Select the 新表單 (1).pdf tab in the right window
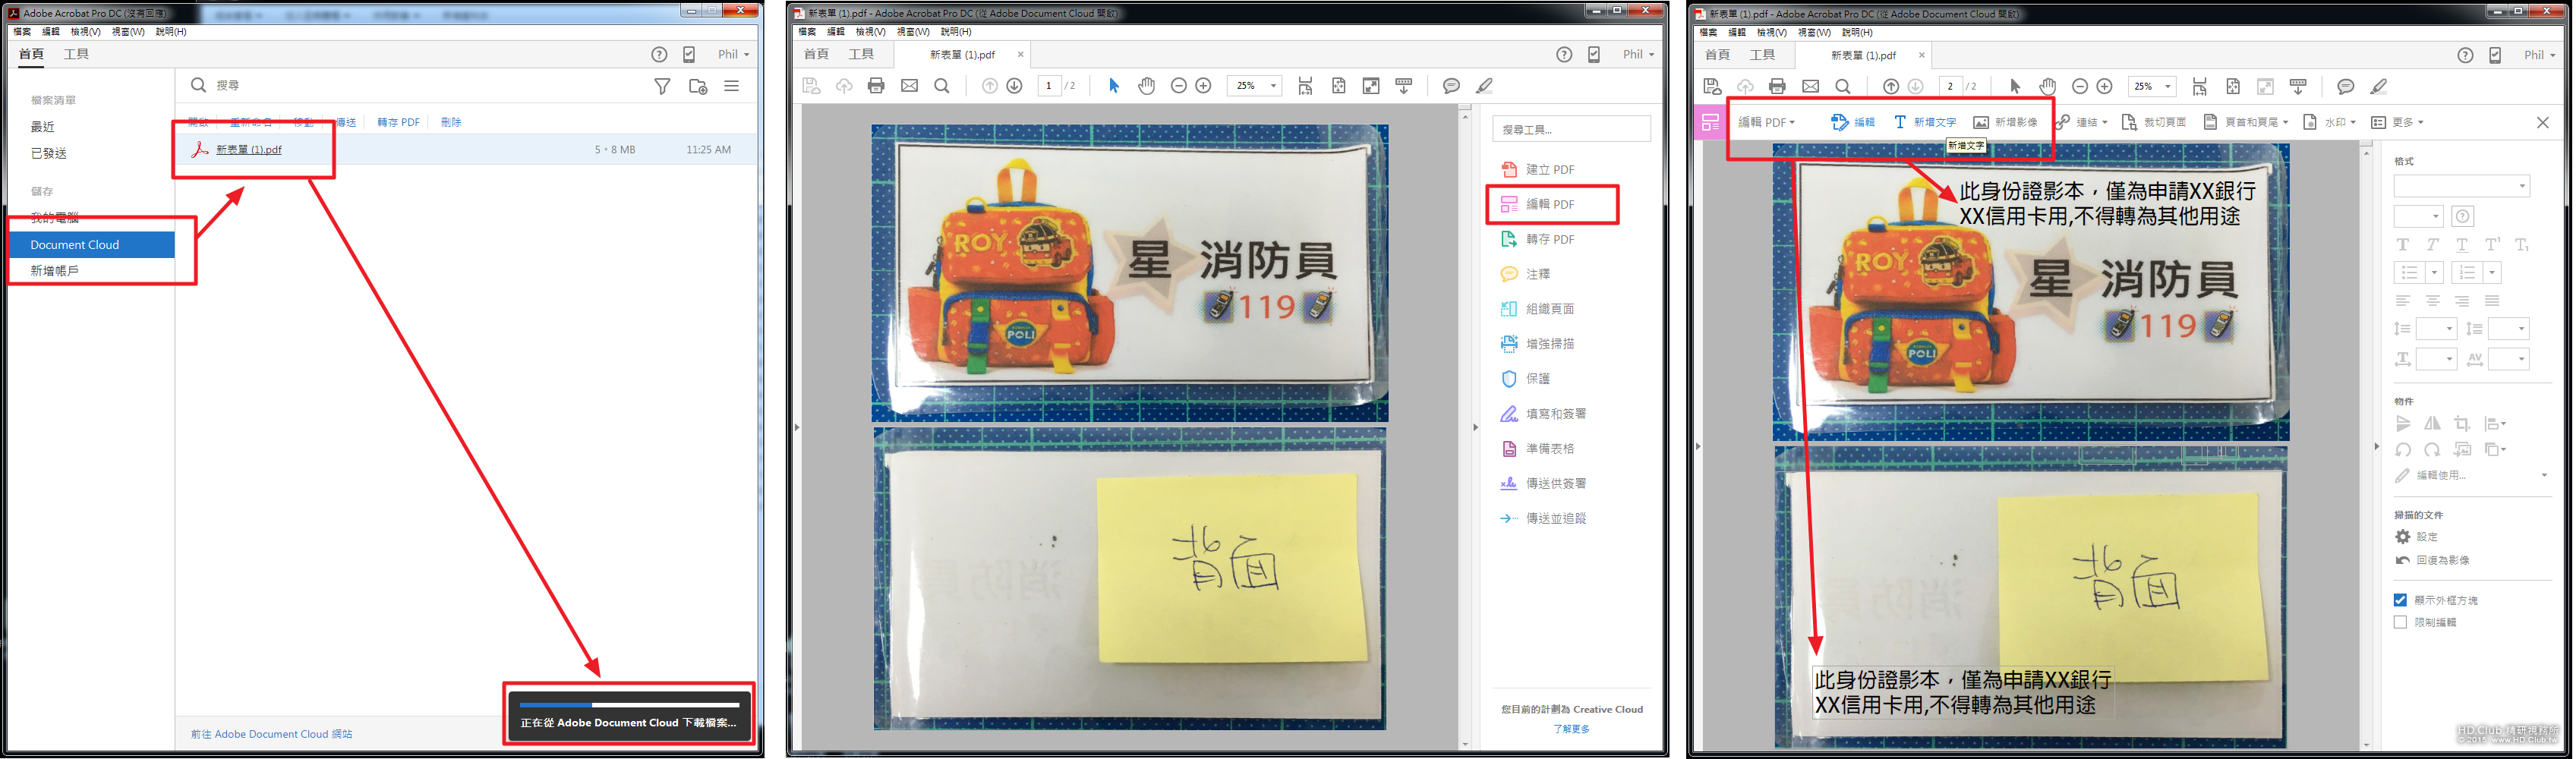 [1863, 55]
